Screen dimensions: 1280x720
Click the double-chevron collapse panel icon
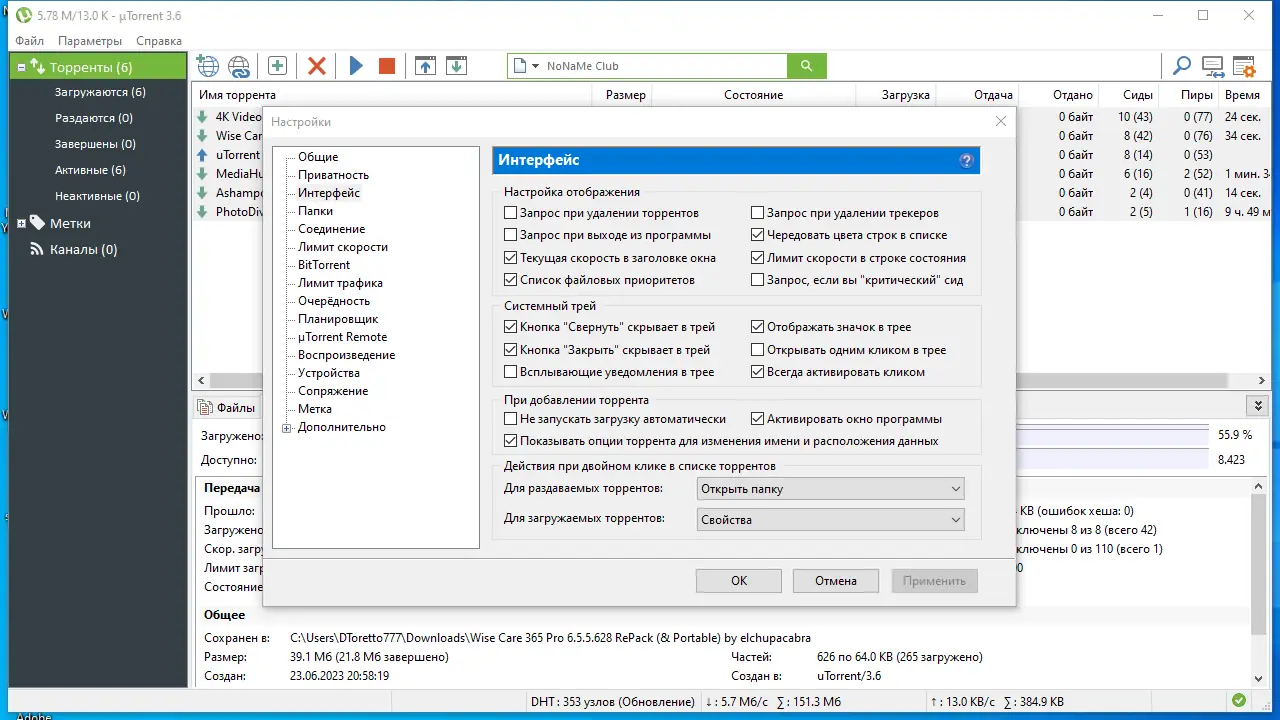(1258, 405)
